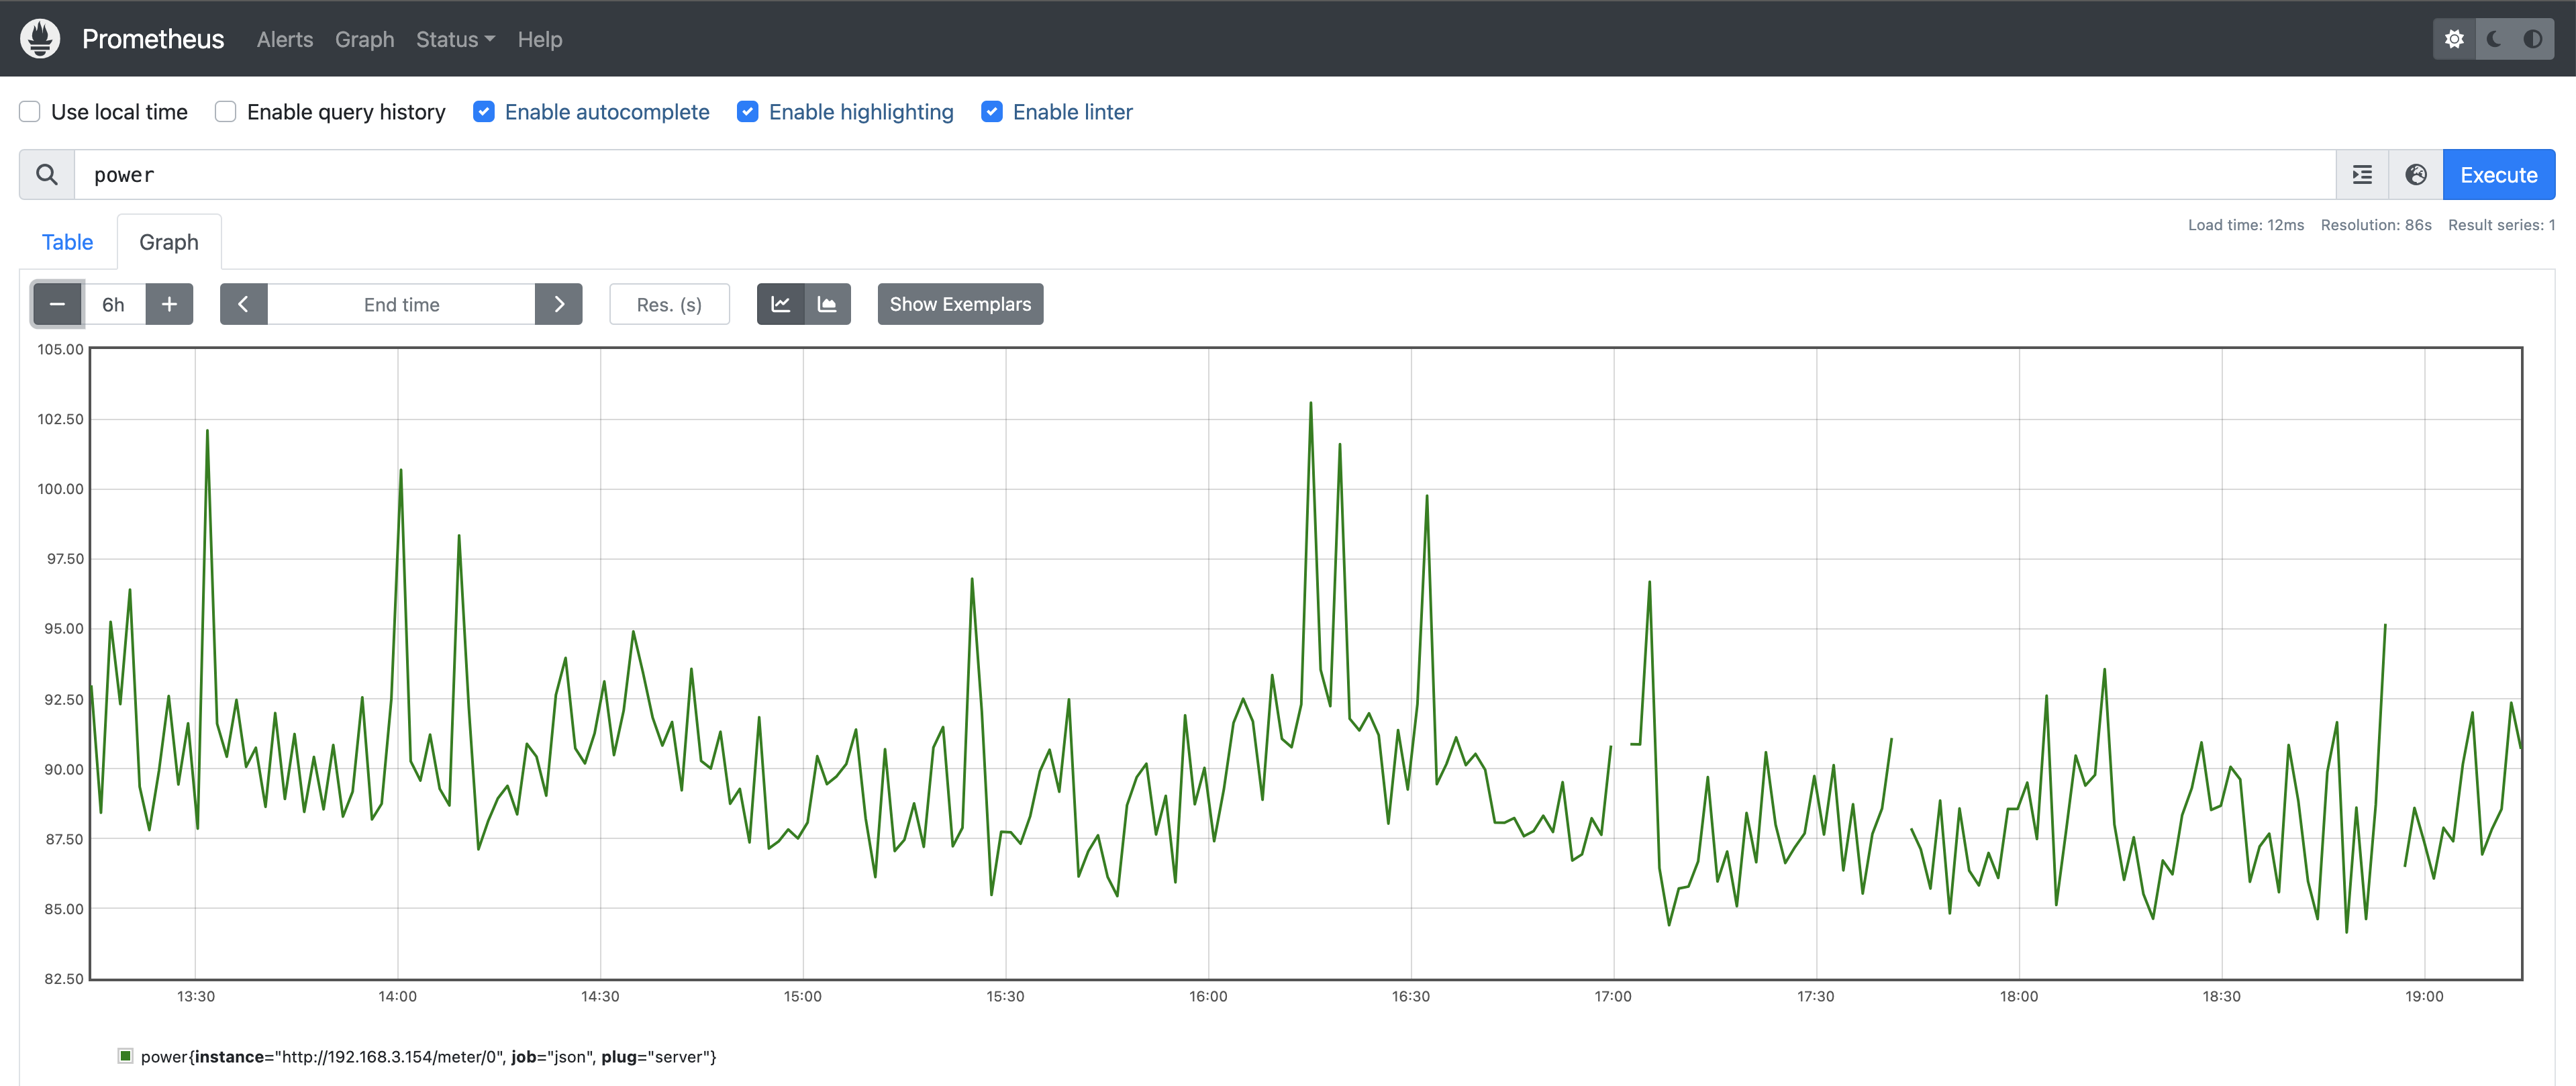Click the 105.00 y-axis label
The height and width of the screenshot is (1086, 2576).
point(60,349)
